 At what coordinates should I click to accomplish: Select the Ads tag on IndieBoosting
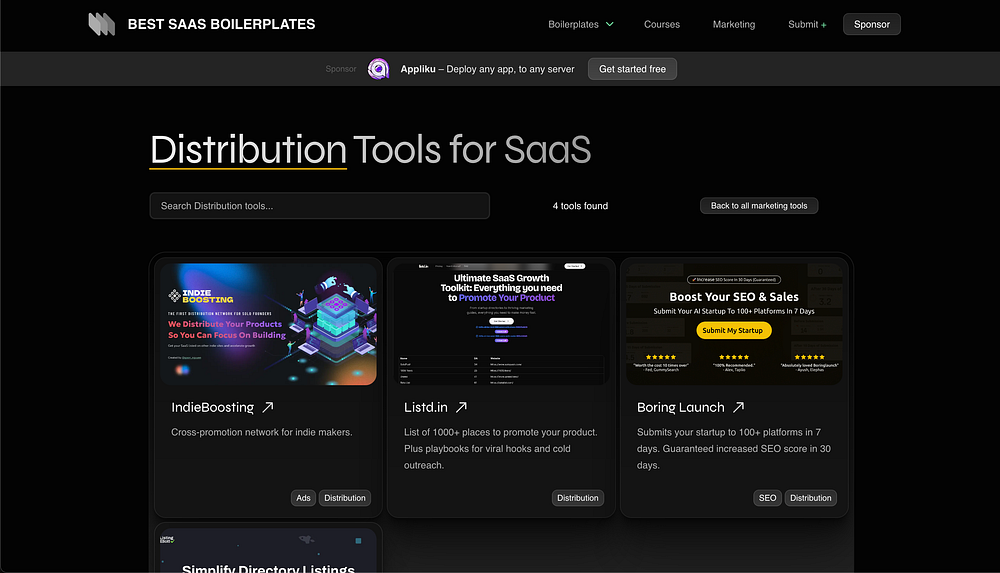click(x=304, y=498)
